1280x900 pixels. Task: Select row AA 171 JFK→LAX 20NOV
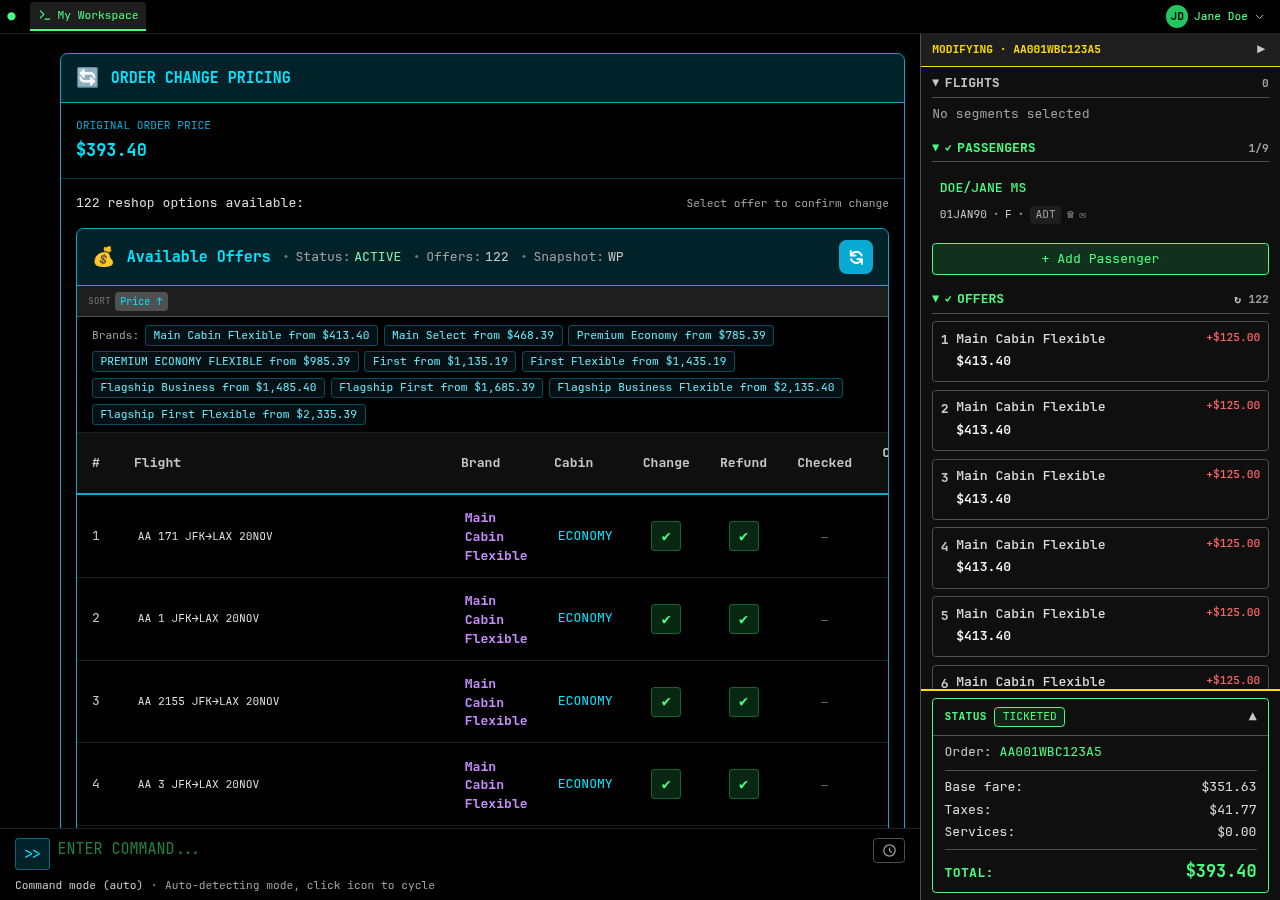[x=482, y=536]
